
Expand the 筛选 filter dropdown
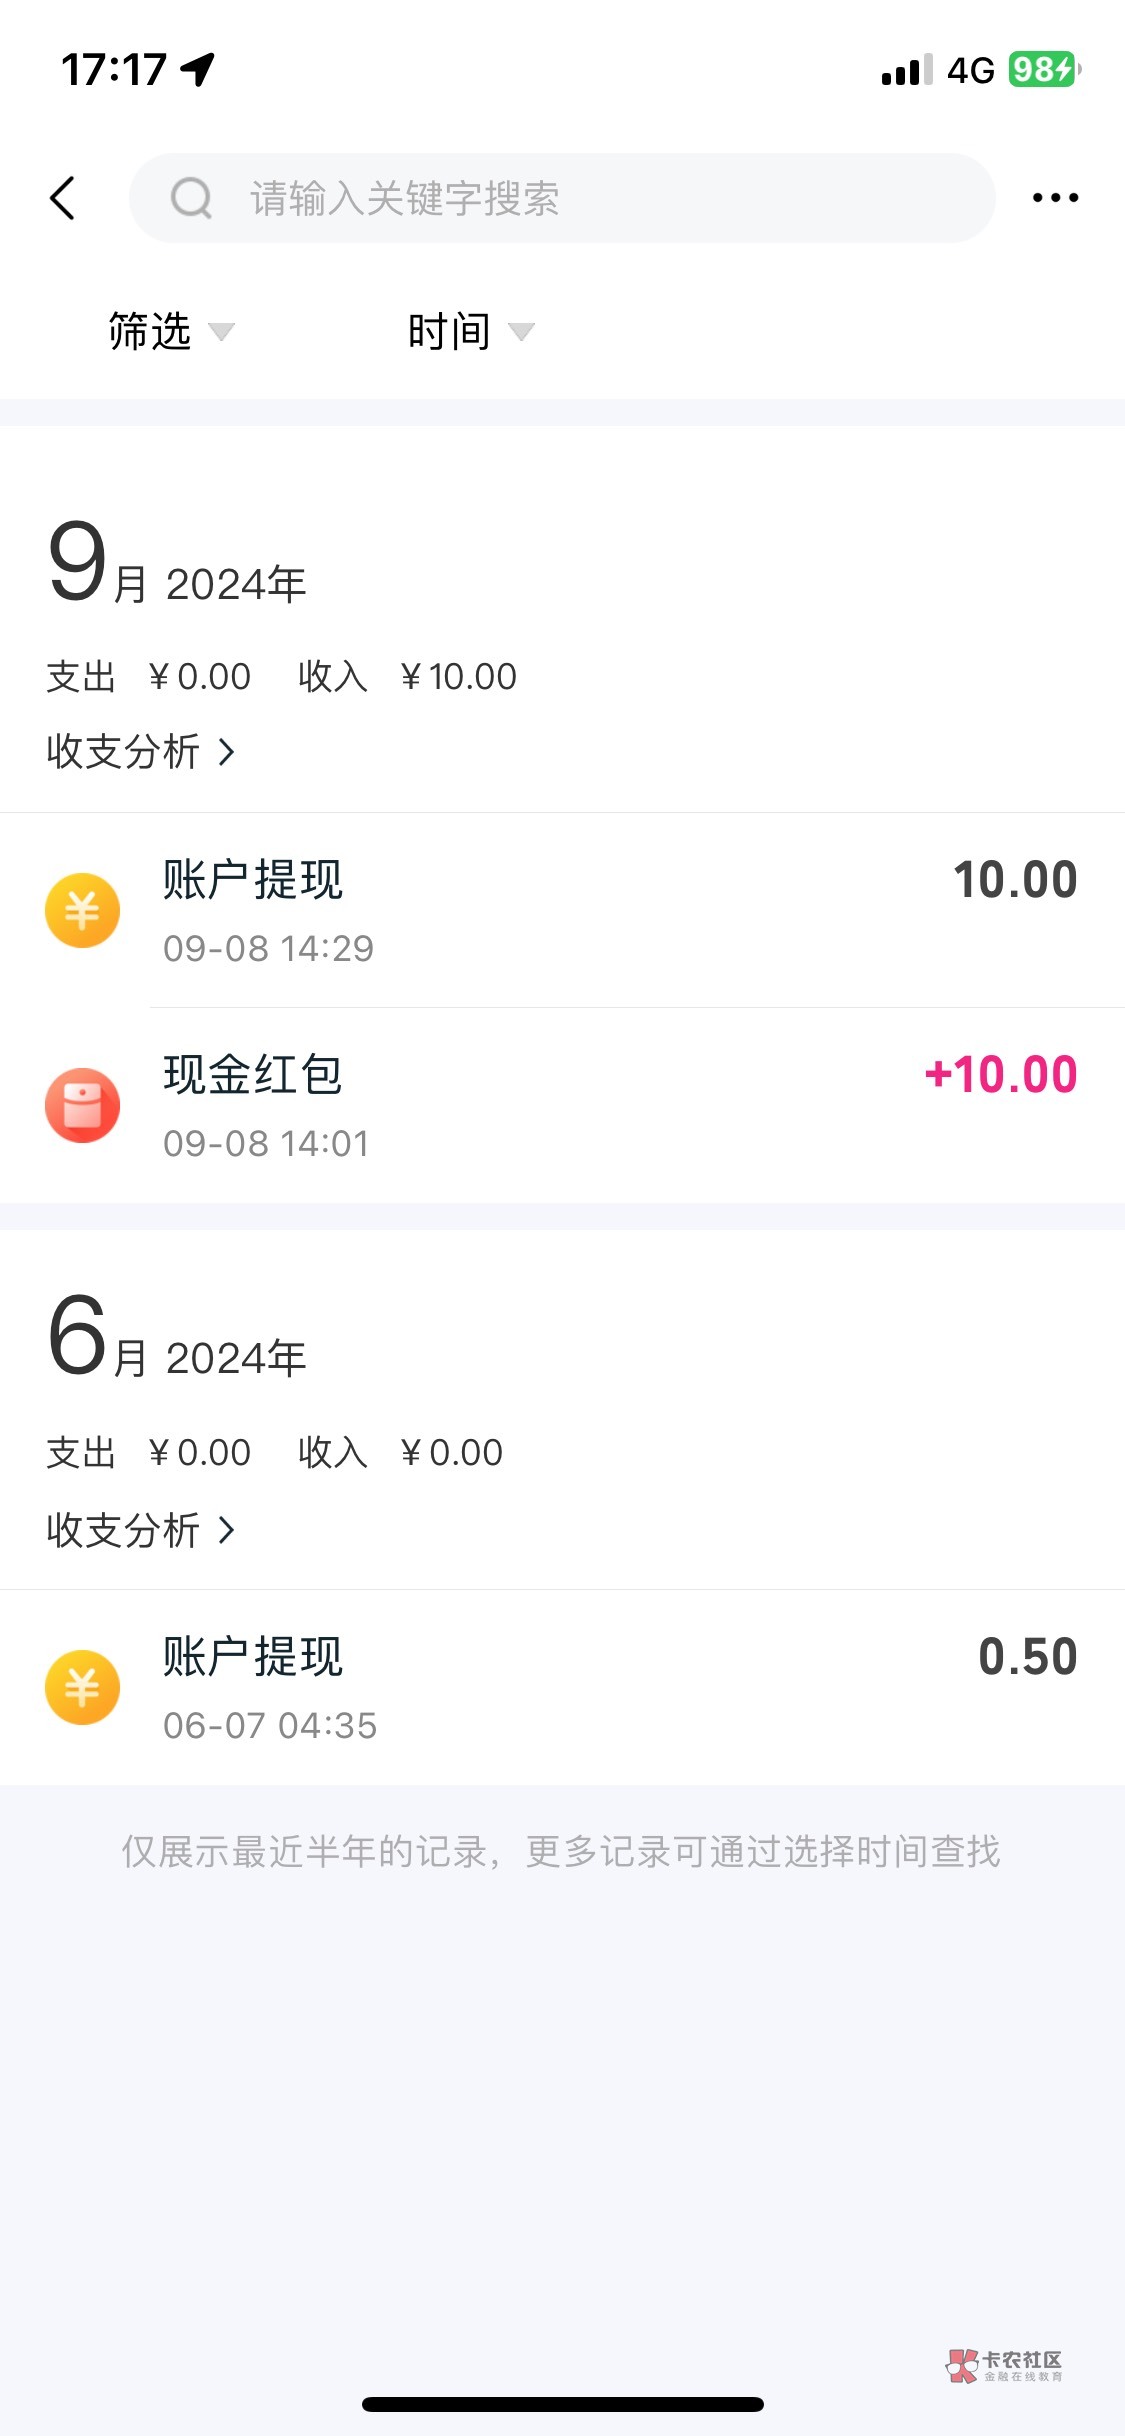pyautogui.click(x=170, y=332)
